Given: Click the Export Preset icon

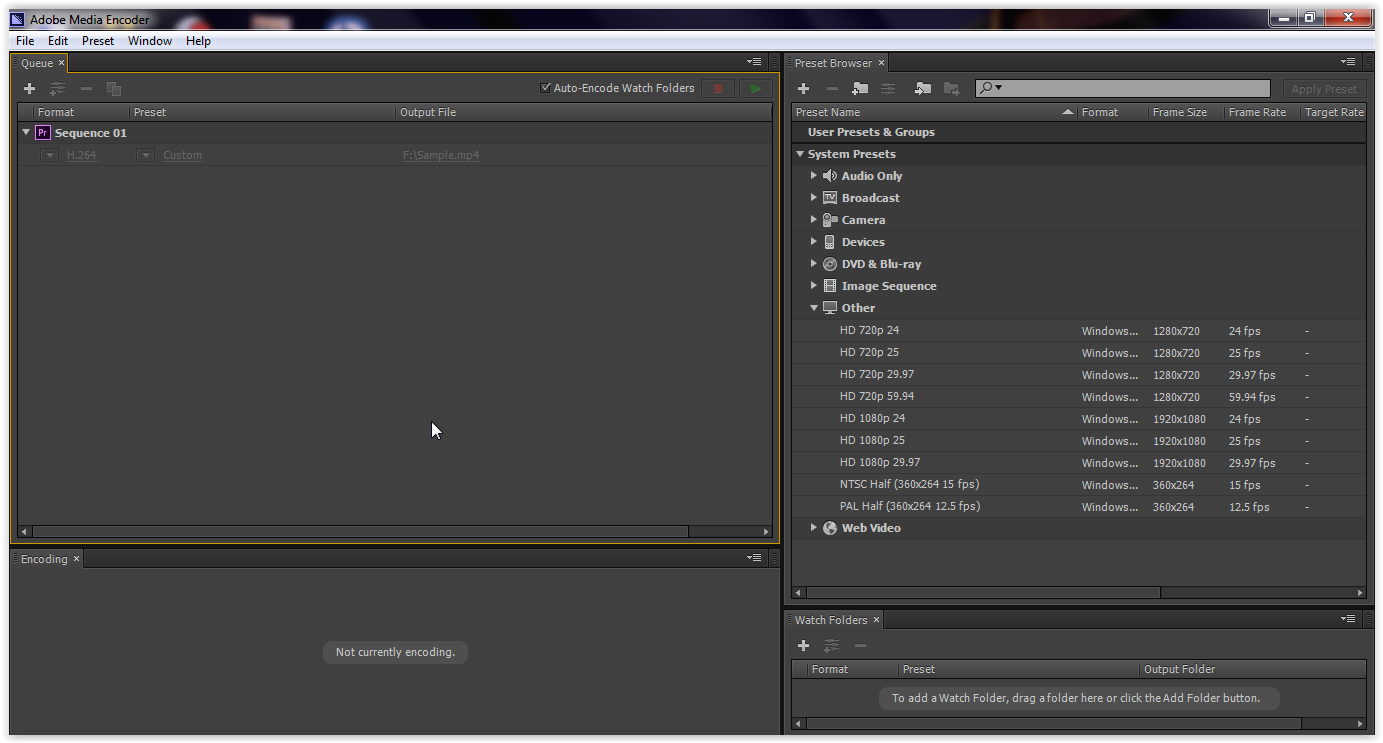Looking at the screenshot, I should click(951, 88).
